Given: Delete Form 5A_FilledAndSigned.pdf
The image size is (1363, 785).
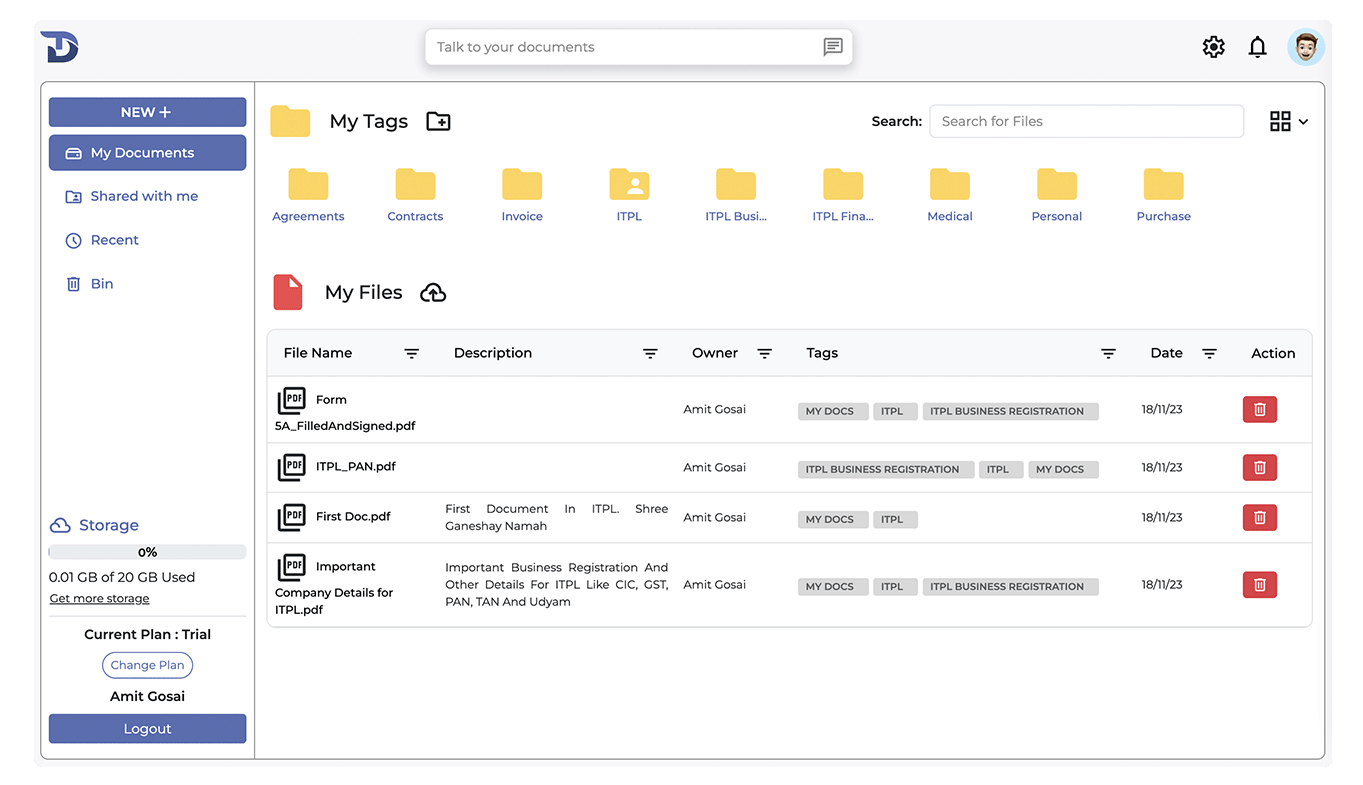Looking at the screenshot, I should pos(1260,410).
